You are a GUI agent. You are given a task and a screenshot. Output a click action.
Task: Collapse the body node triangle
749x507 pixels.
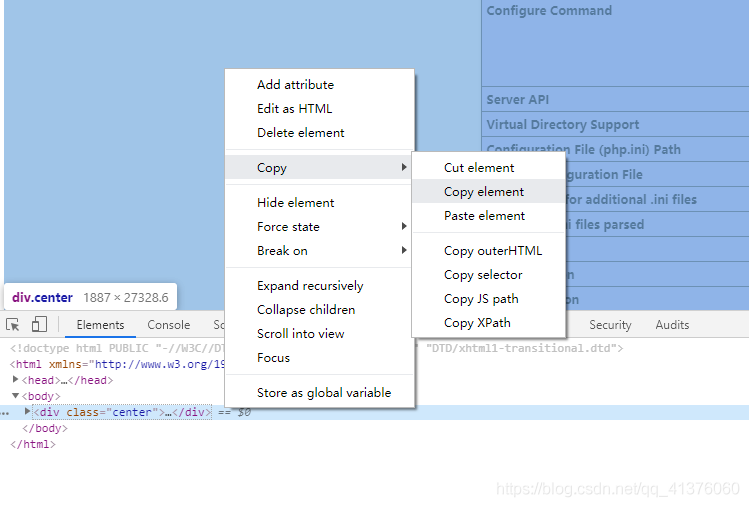point(15,396)
